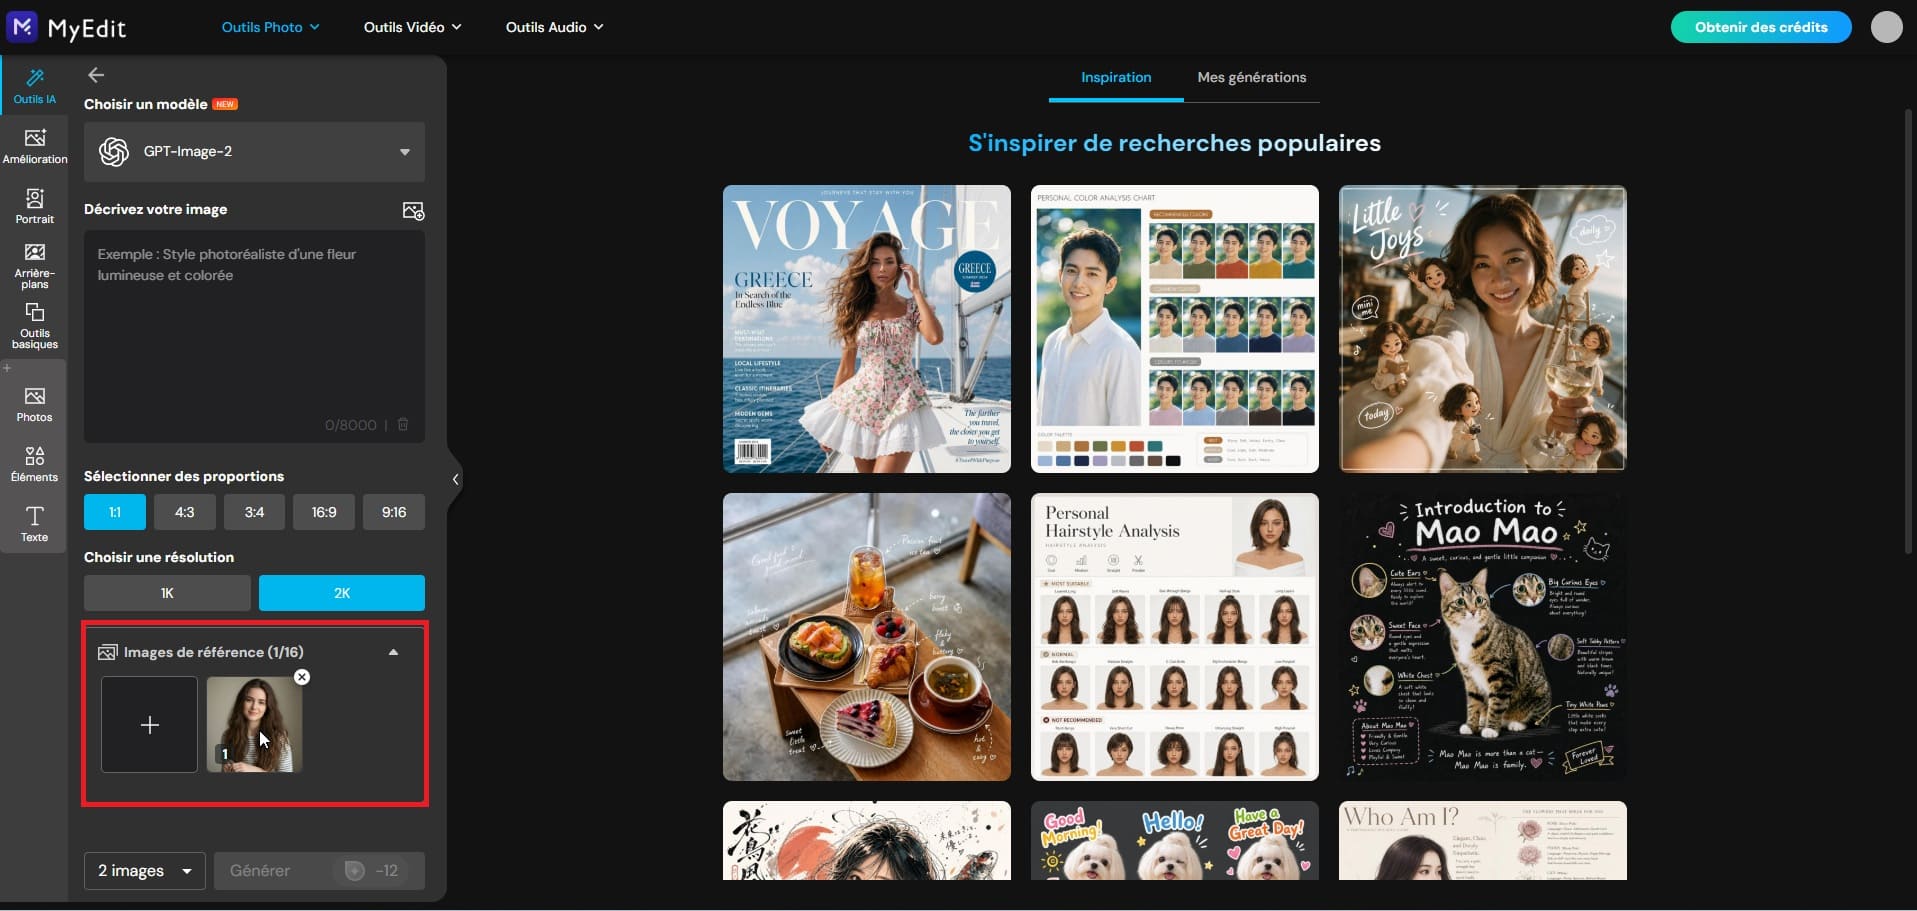Viewport: 1917px width, 911px height.
Task: Click the image prompt icon beside Décrivez votre image
Action: tap(413, 210)
